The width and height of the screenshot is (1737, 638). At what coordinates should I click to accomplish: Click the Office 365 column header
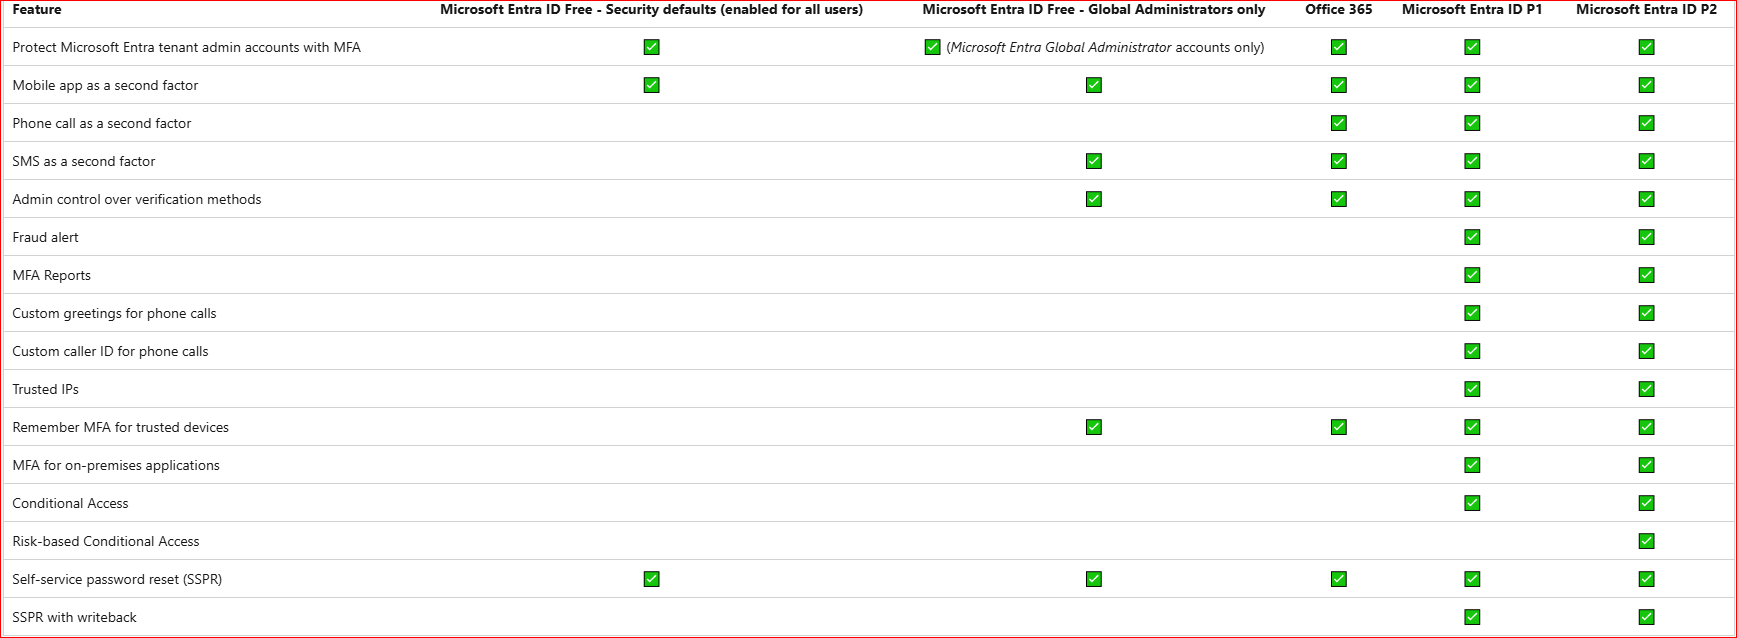[x=1339, y=9]
